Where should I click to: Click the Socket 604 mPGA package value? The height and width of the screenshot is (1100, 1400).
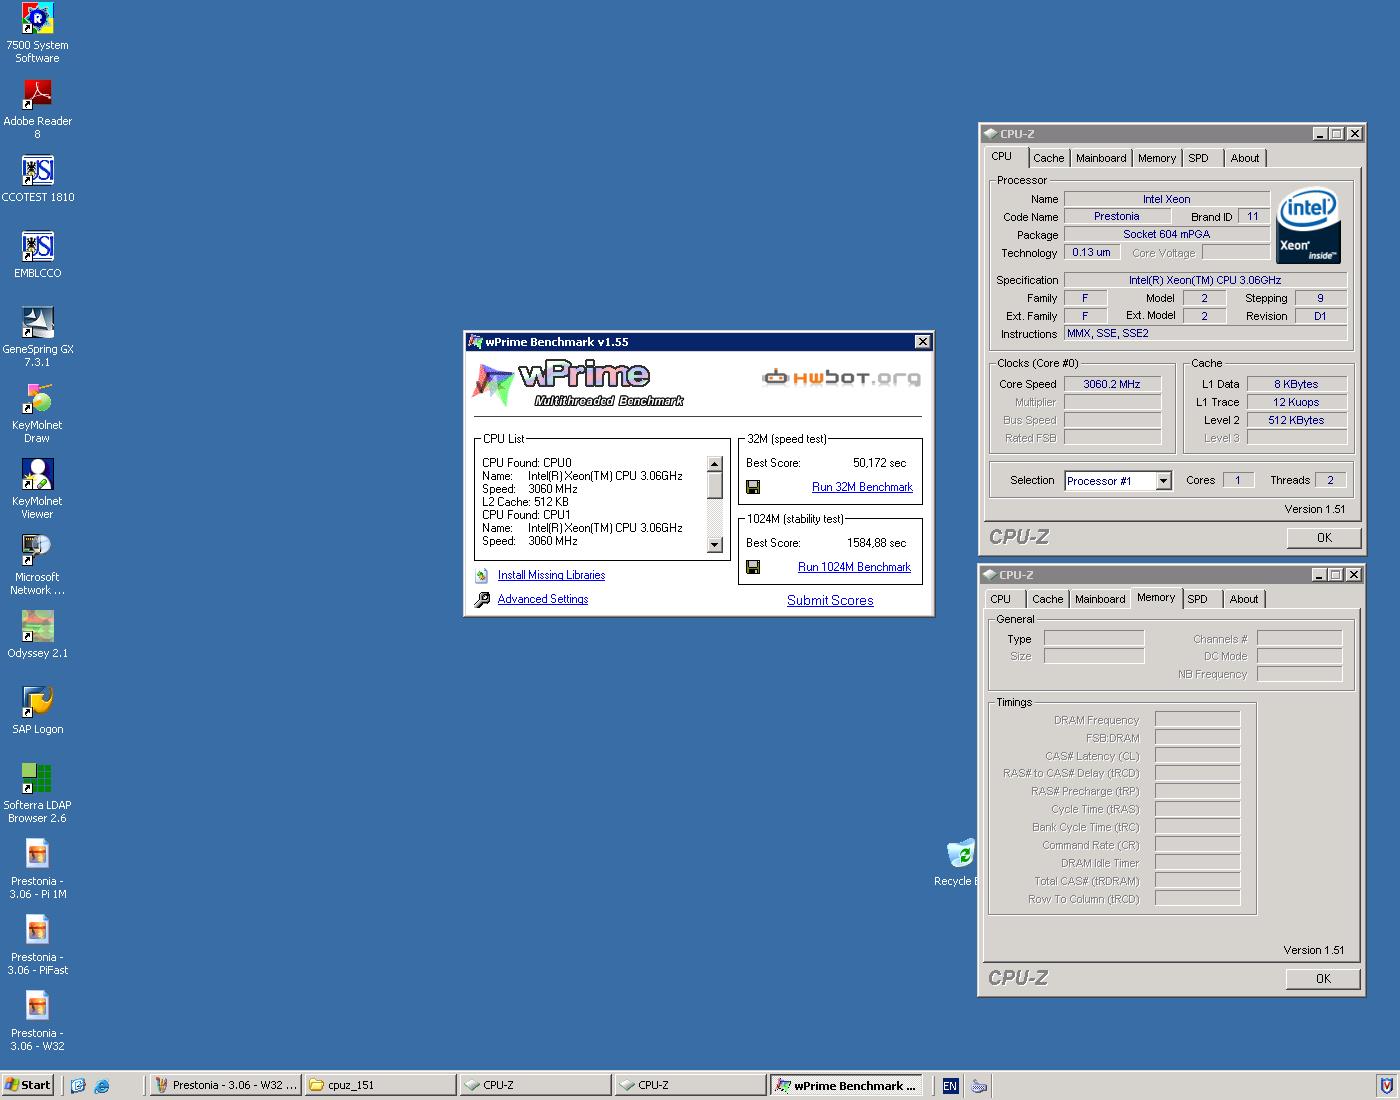(1166, 234)
